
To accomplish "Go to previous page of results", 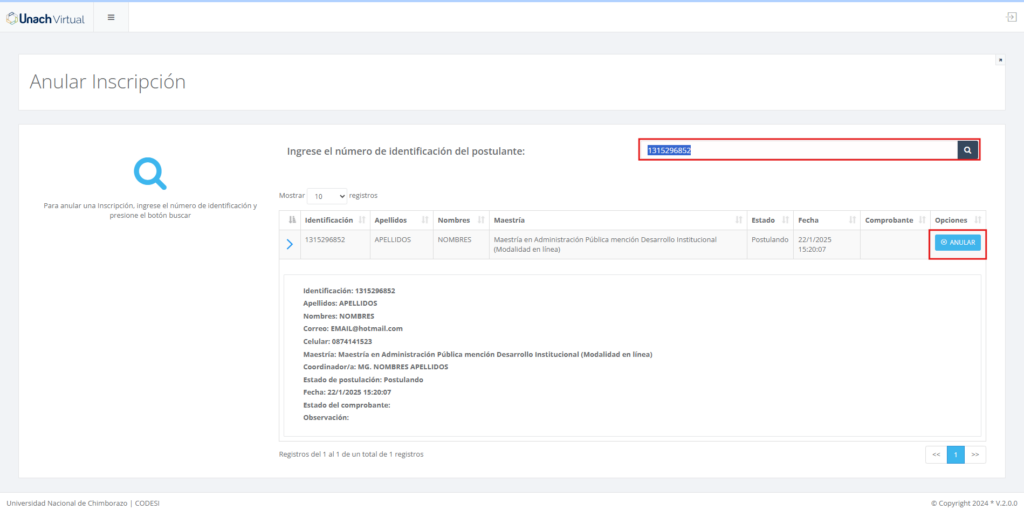I will (936, 454).
